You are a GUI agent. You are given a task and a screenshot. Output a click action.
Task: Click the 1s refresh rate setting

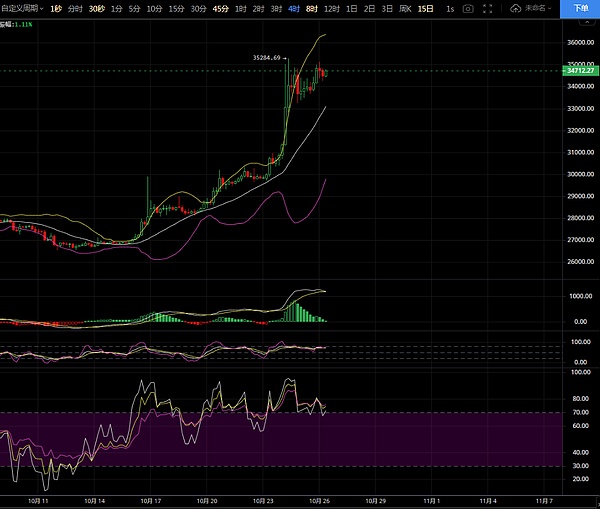[x=451, y=8]
